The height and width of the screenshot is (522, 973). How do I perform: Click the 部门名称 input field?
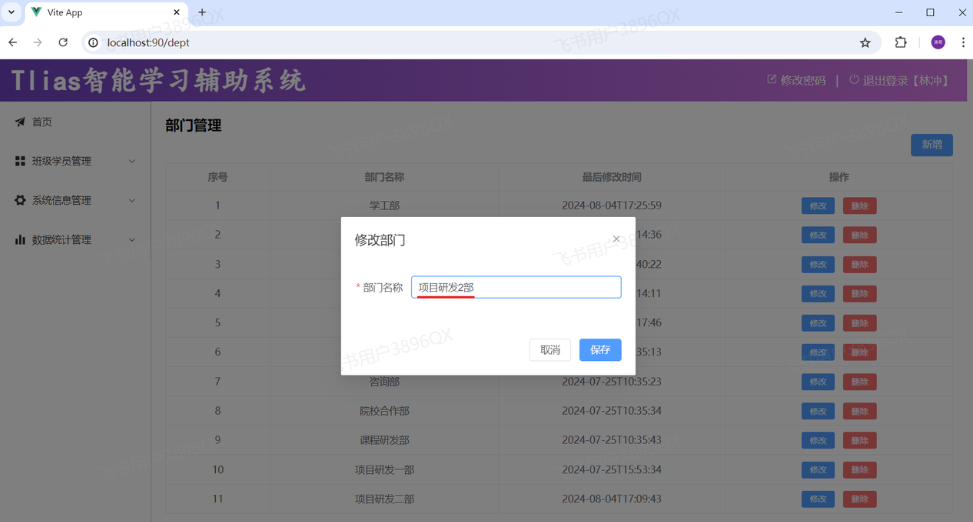tap(516, 287)
